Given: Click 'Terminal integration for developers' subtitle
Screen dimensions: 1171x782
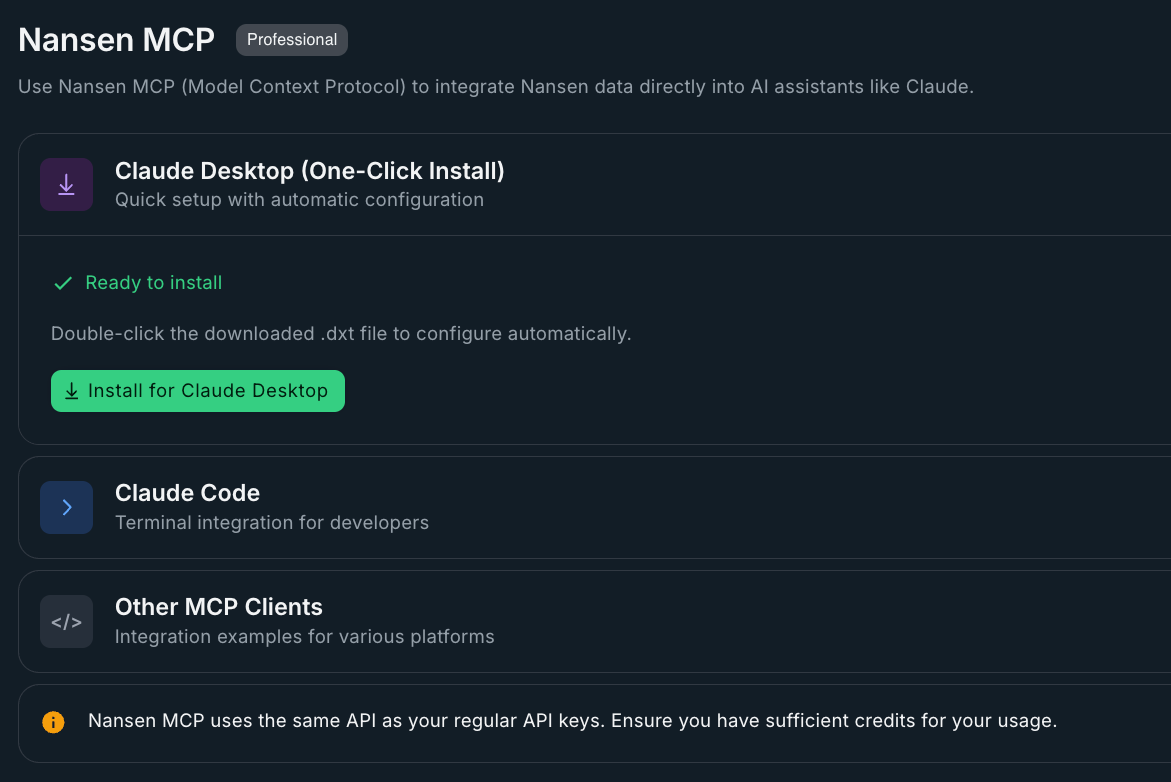Looking at the screenshot, I should 272,523.
